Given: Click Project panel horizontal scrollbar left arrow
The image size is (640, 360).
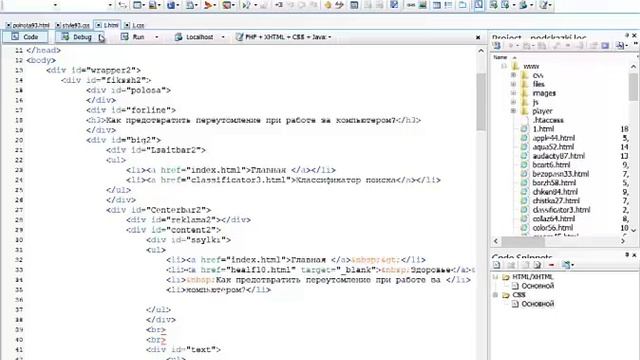Looking at the screenshot, I should (496, 241).
